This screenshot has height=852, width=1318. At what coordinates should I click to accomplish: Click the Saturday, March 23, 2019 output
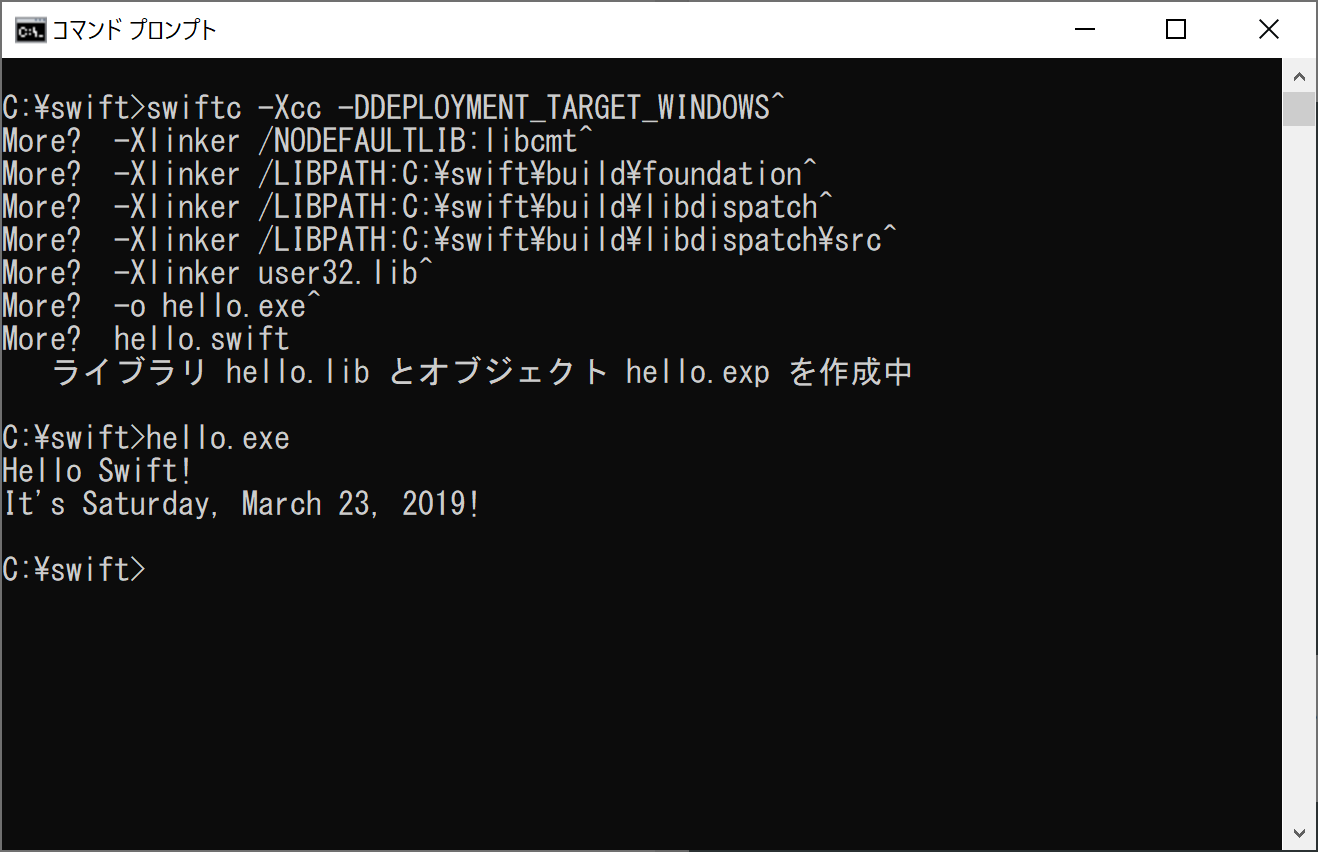click(240, 503)
